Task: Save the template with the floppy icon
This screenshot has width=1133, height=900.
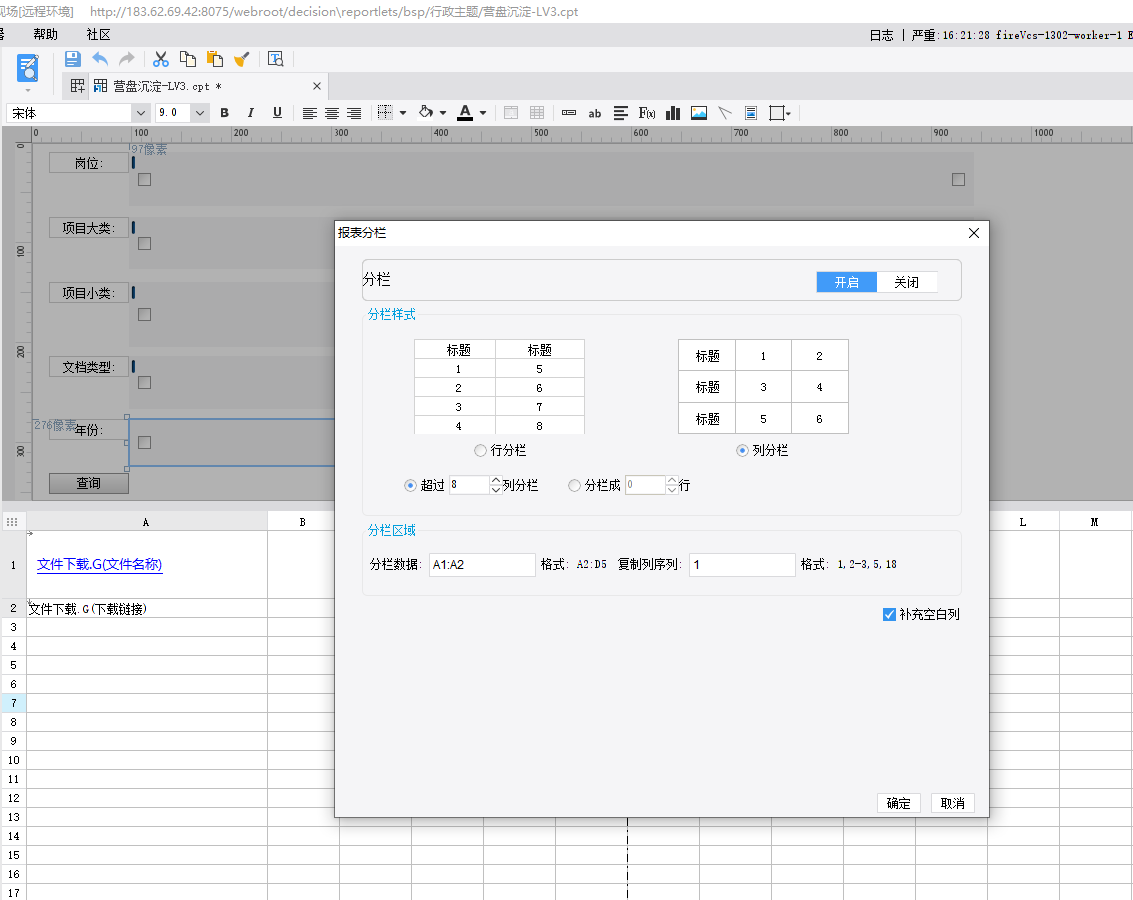Action: 72,59
